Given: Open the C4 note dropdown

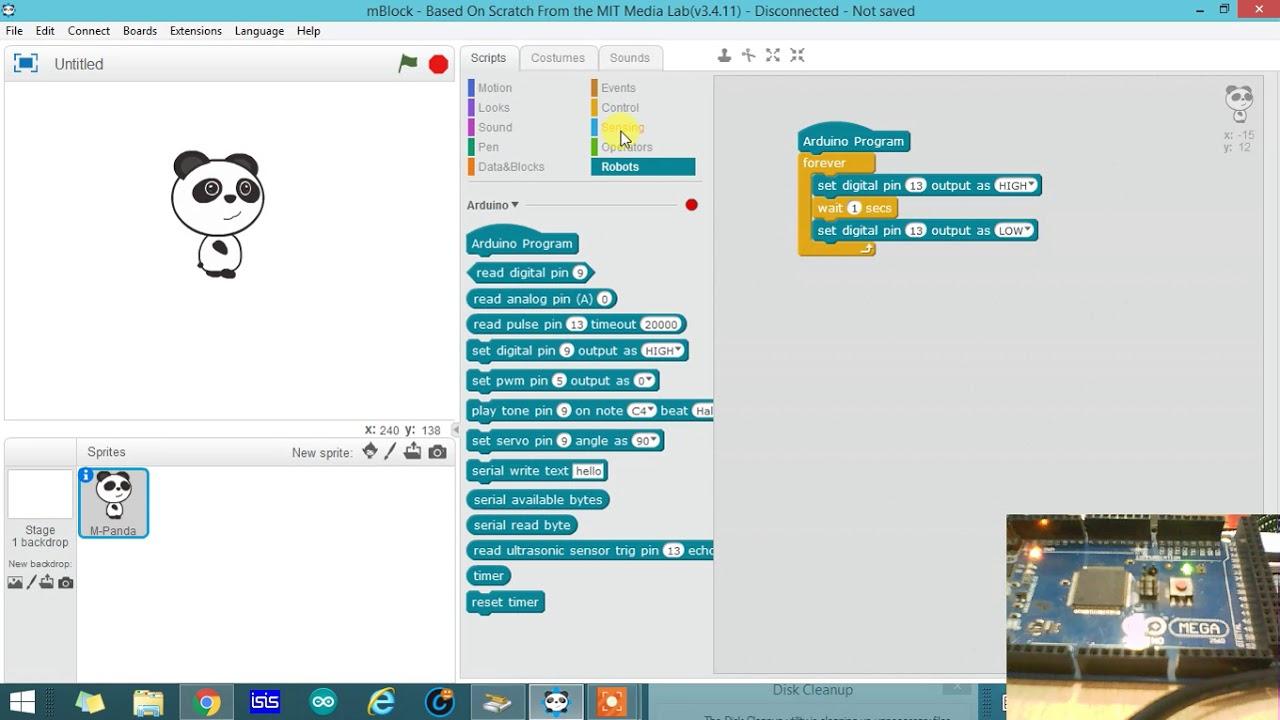Looking at the screenshot, I should (x=641, y=411).
